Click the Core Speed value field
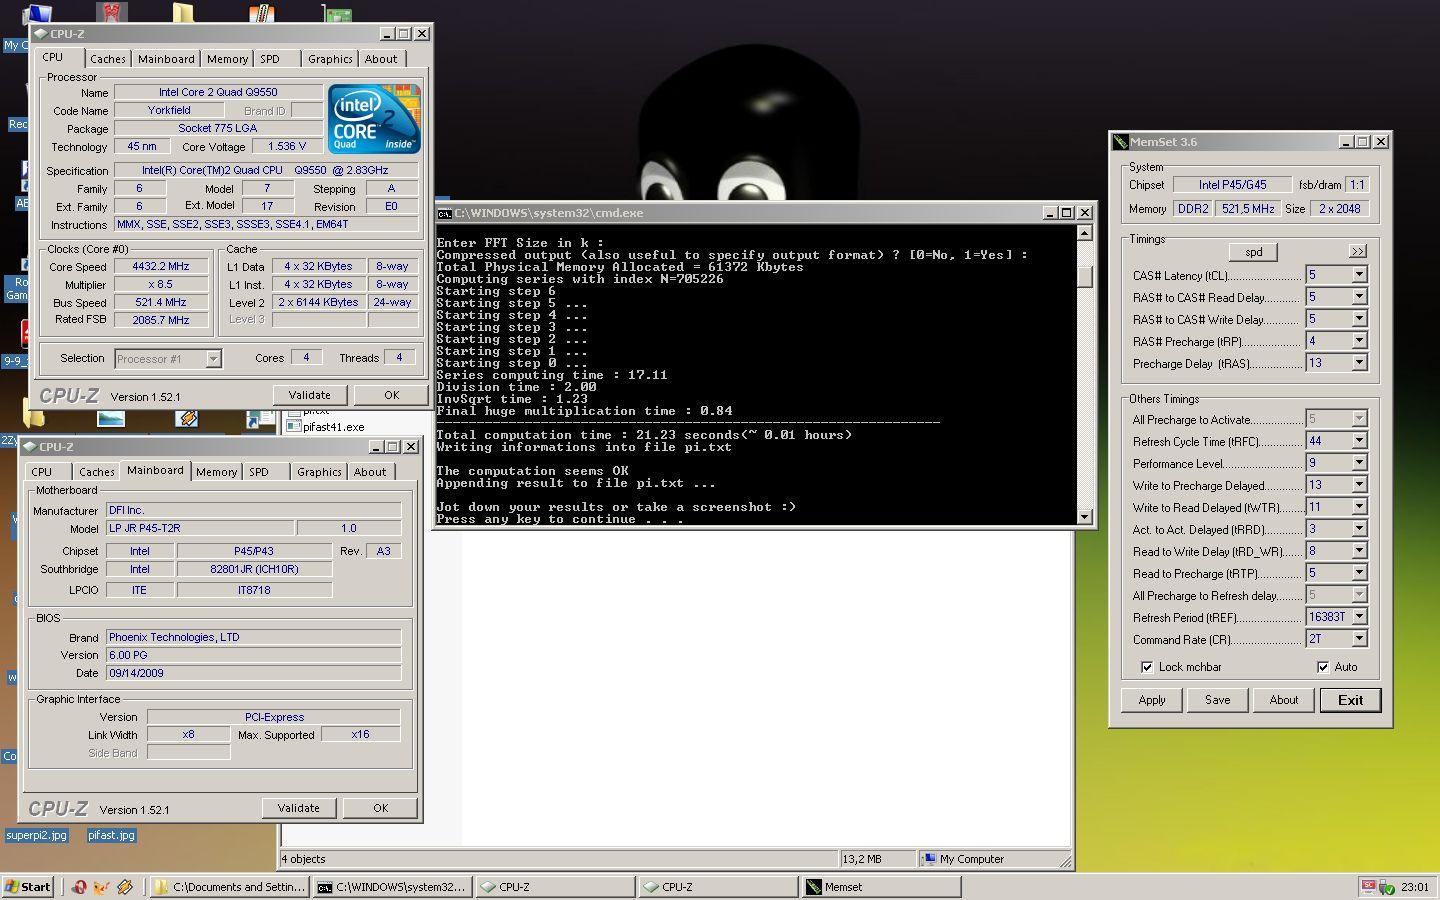 pos(161,267)
